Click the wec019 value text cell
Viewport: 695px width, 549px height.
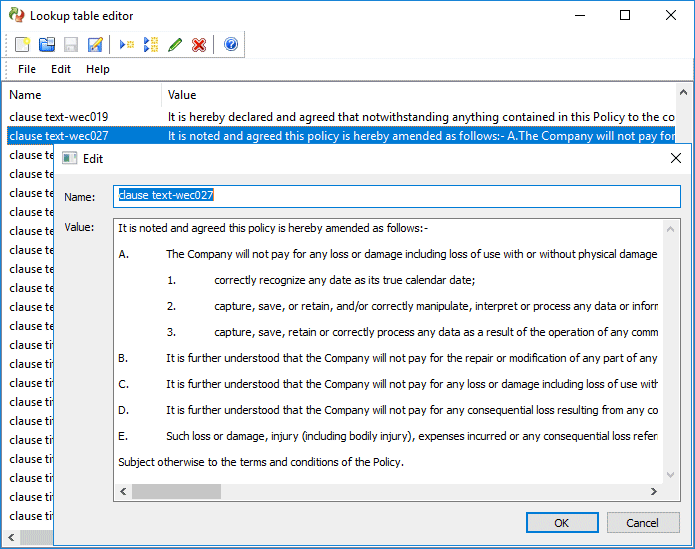coord(421,117)
